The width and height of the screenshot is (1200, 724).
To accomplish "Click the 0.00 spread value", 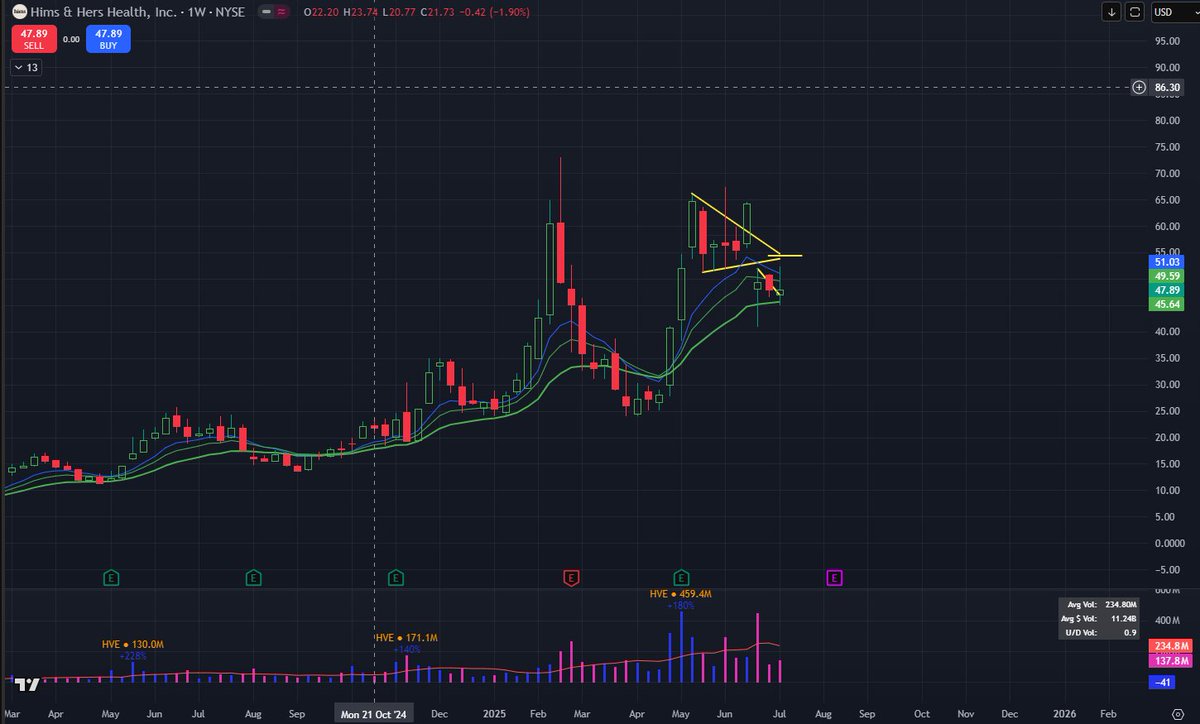I will coord(70,40).
